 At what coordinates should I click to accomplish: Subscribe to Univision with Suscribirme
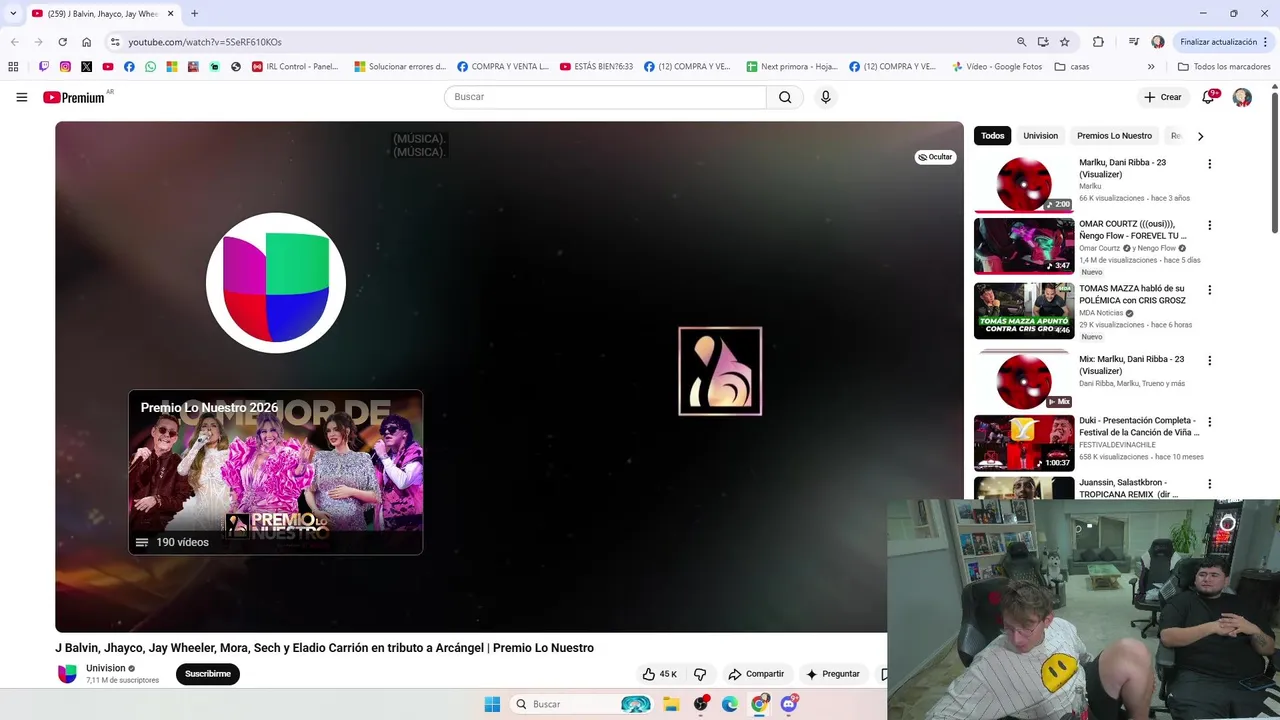[208, 674]
